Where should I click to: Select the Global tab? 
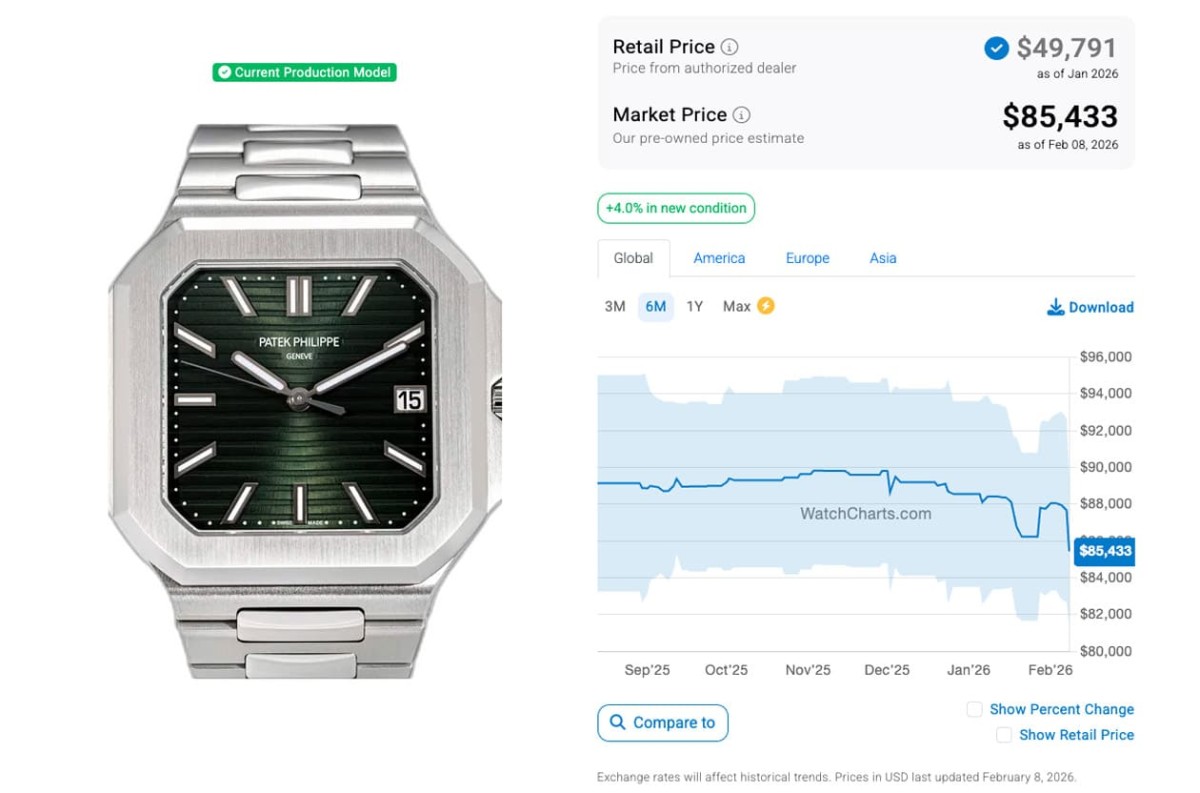point(633,258)
